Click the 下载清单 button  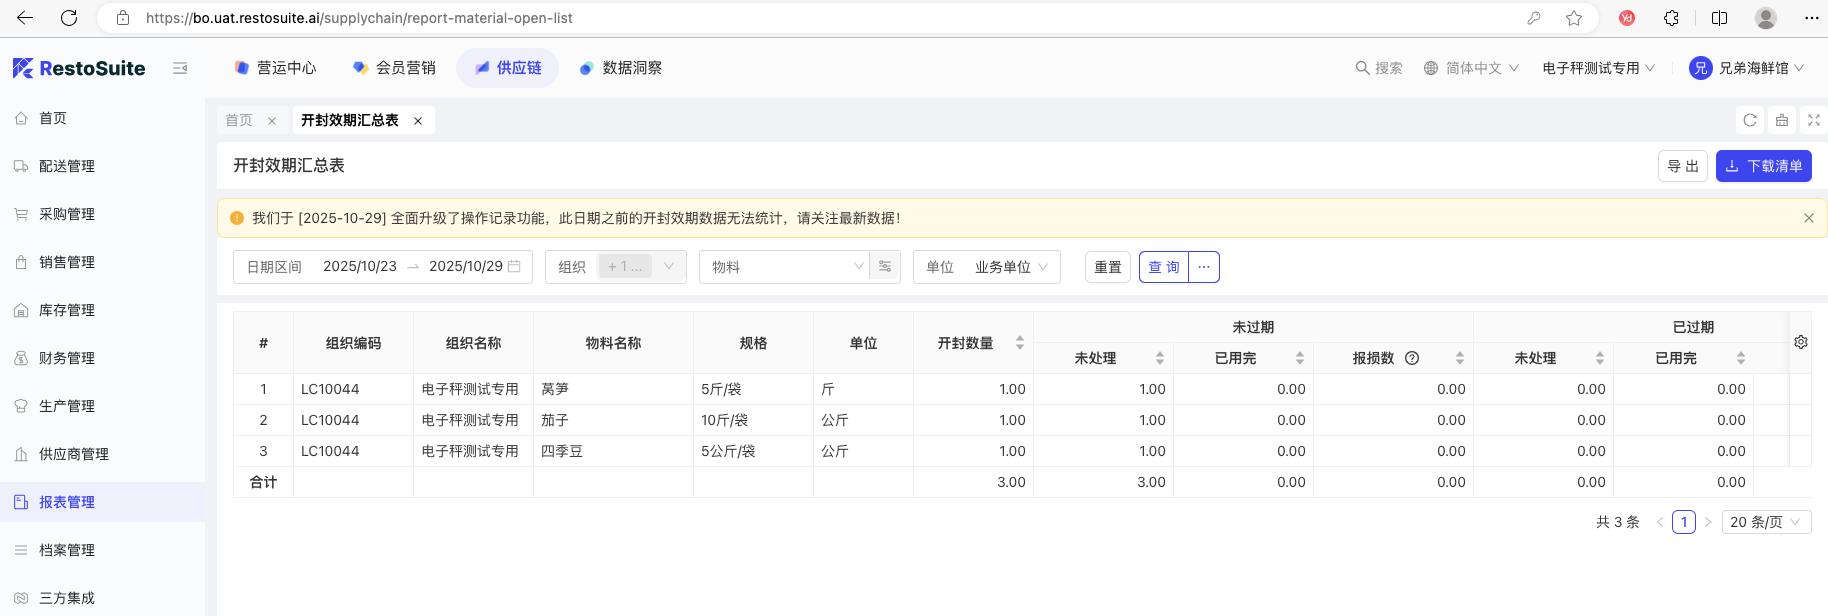1763,166
